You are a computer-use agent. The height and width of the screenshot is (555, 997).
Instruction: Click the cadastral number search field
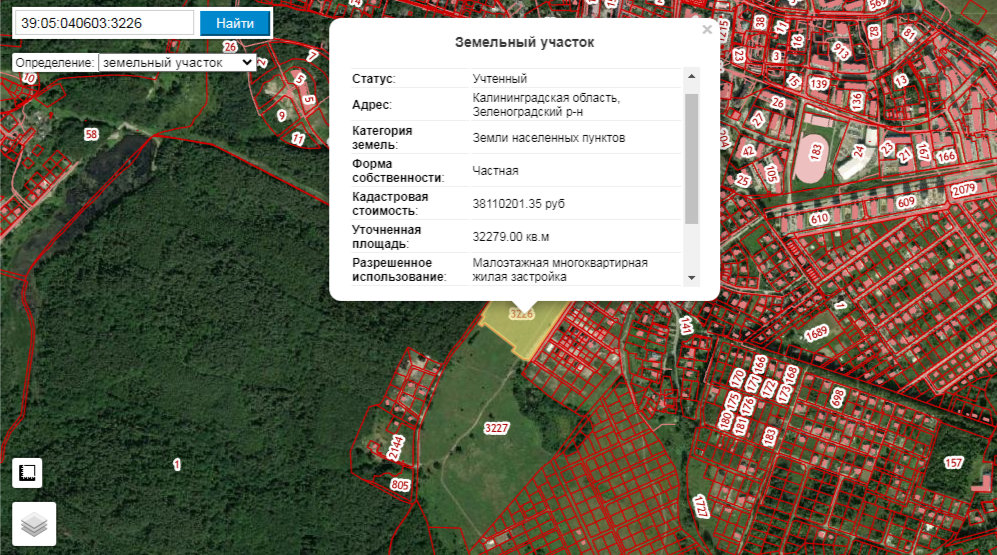(104, 23)
